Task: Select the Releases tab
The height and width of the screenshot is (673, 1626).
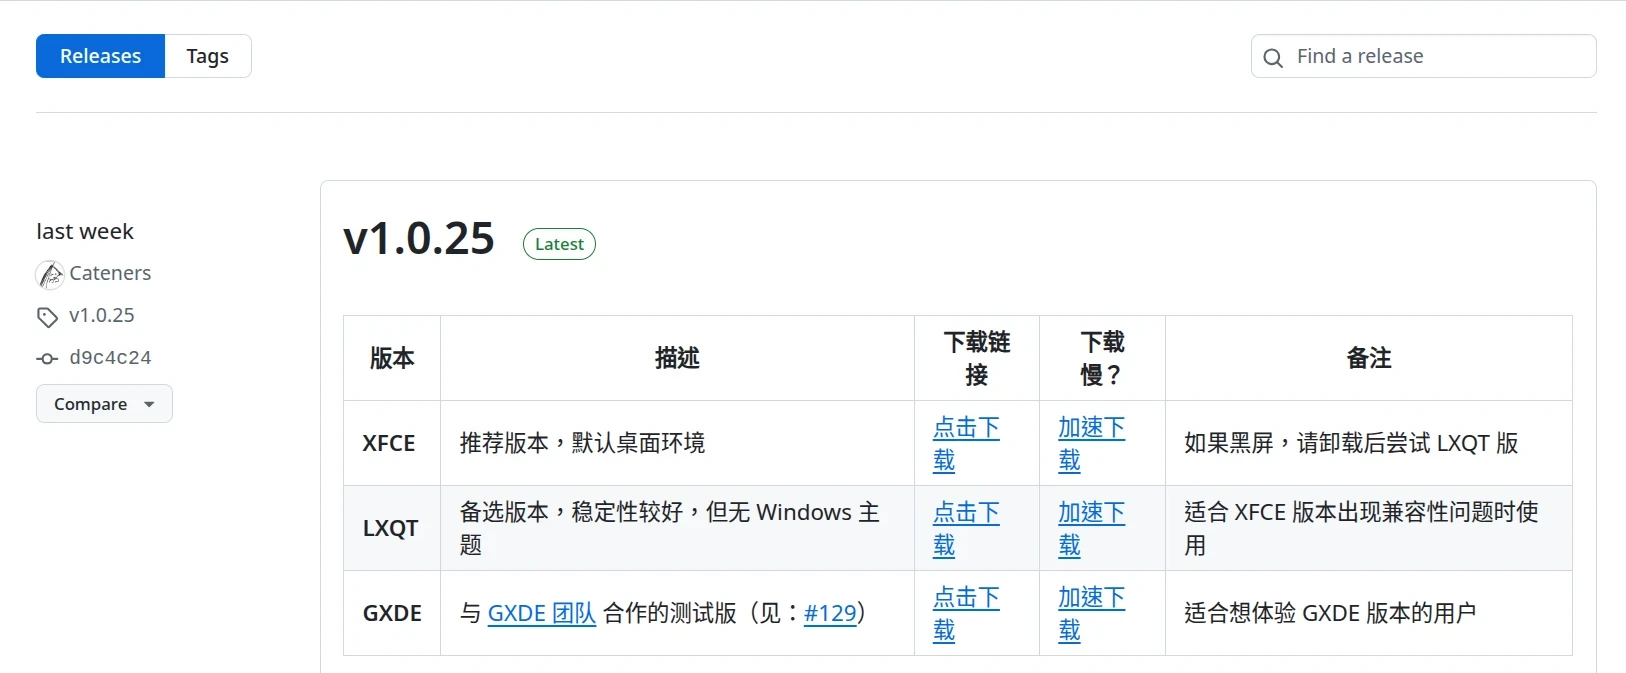Action: tap(100, 56)
